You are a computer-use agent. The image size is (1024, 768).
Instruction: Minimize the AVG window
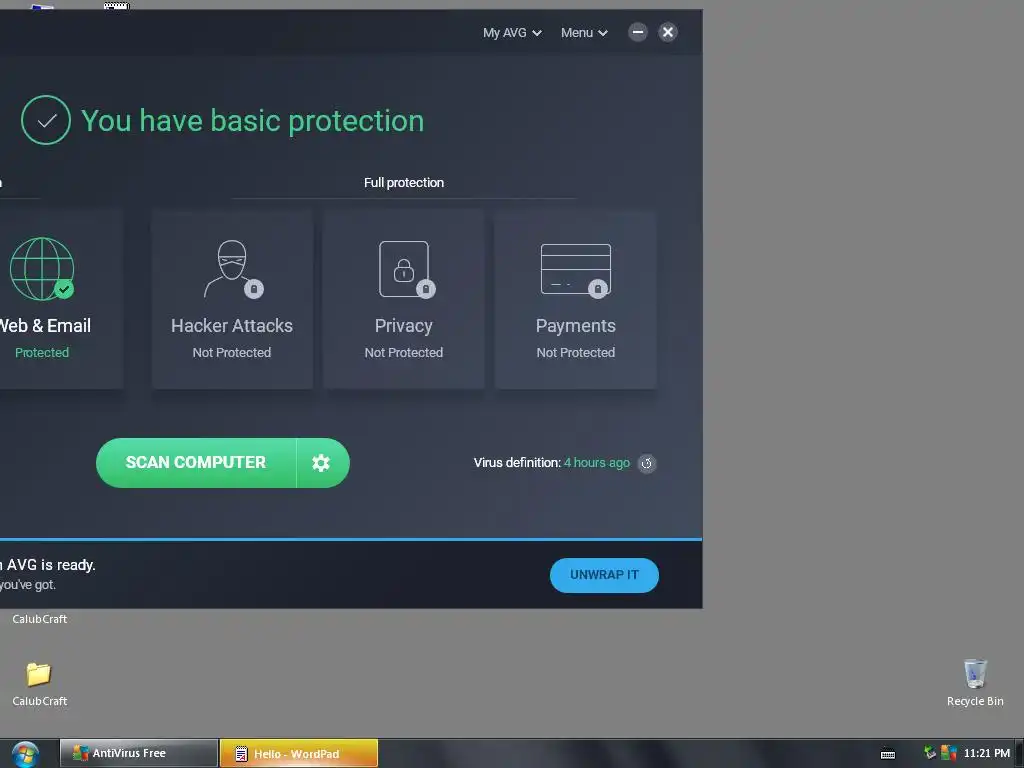(637, 32)
